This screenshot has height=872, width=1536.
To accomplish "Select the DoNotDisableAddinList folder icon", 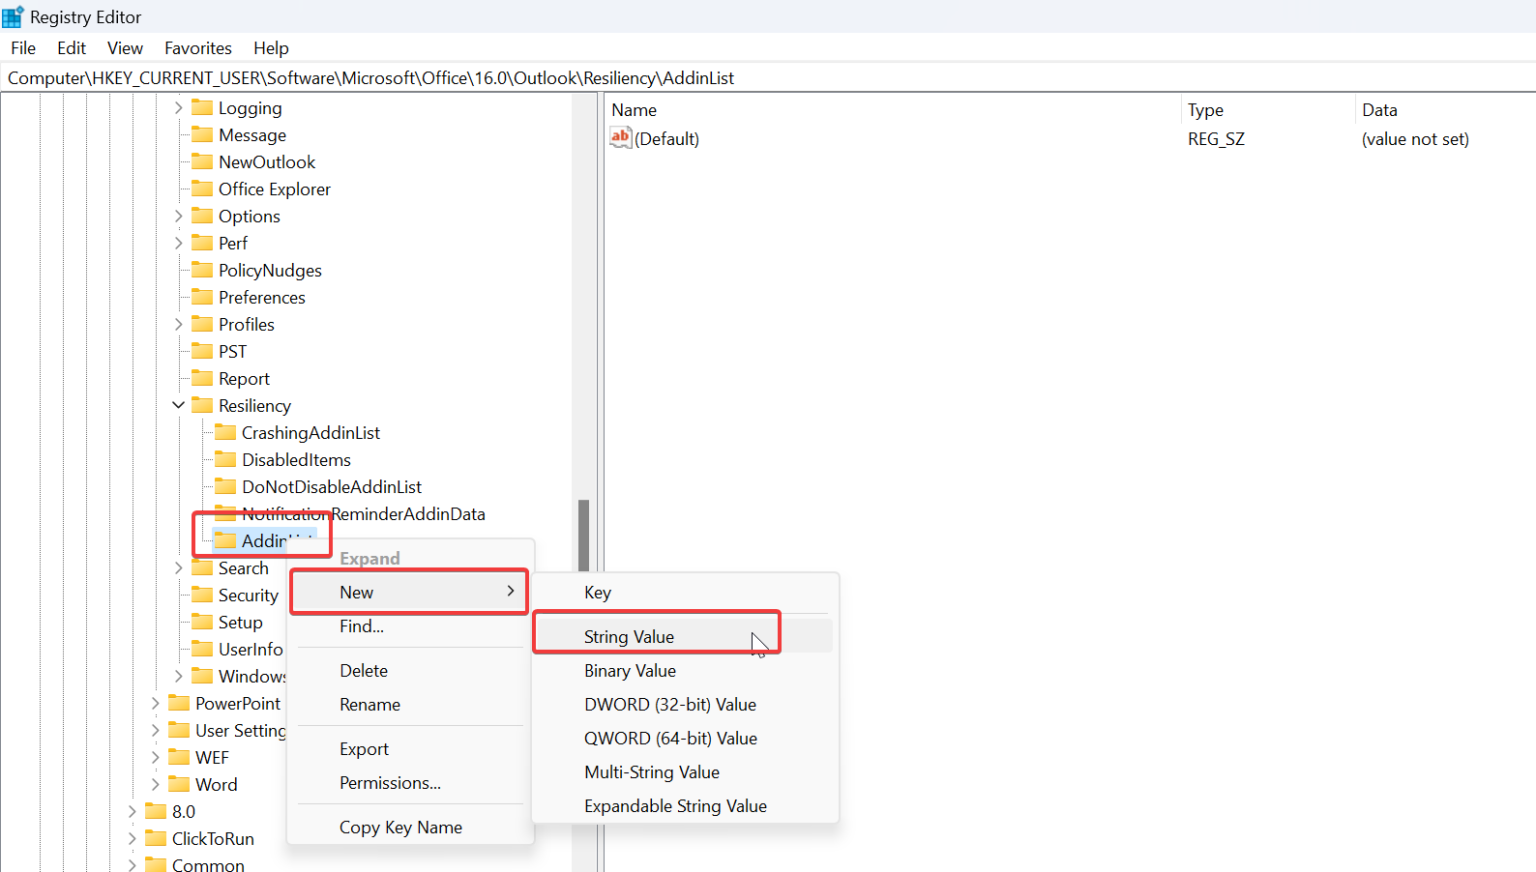I will (225, 486).
